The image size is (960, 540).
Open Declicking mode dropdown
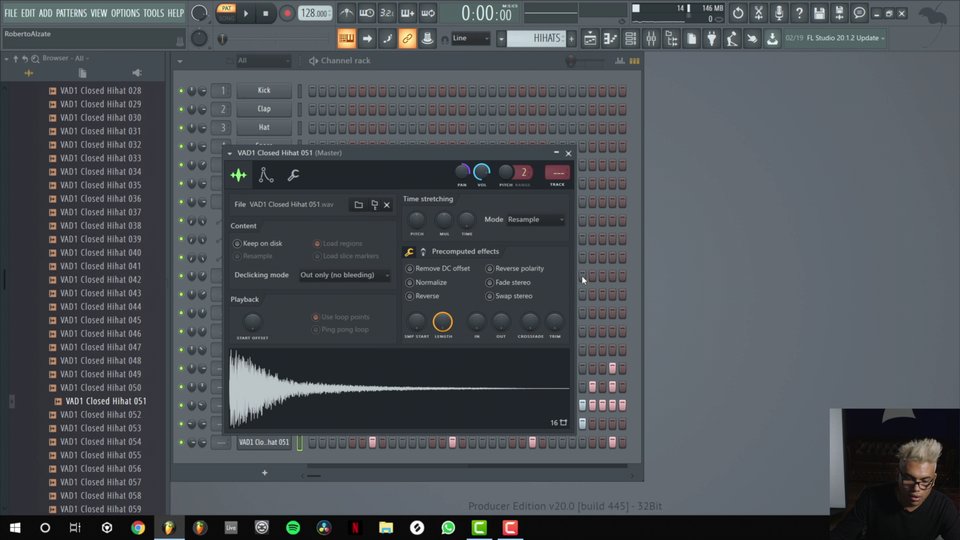(x=344, y=276)
